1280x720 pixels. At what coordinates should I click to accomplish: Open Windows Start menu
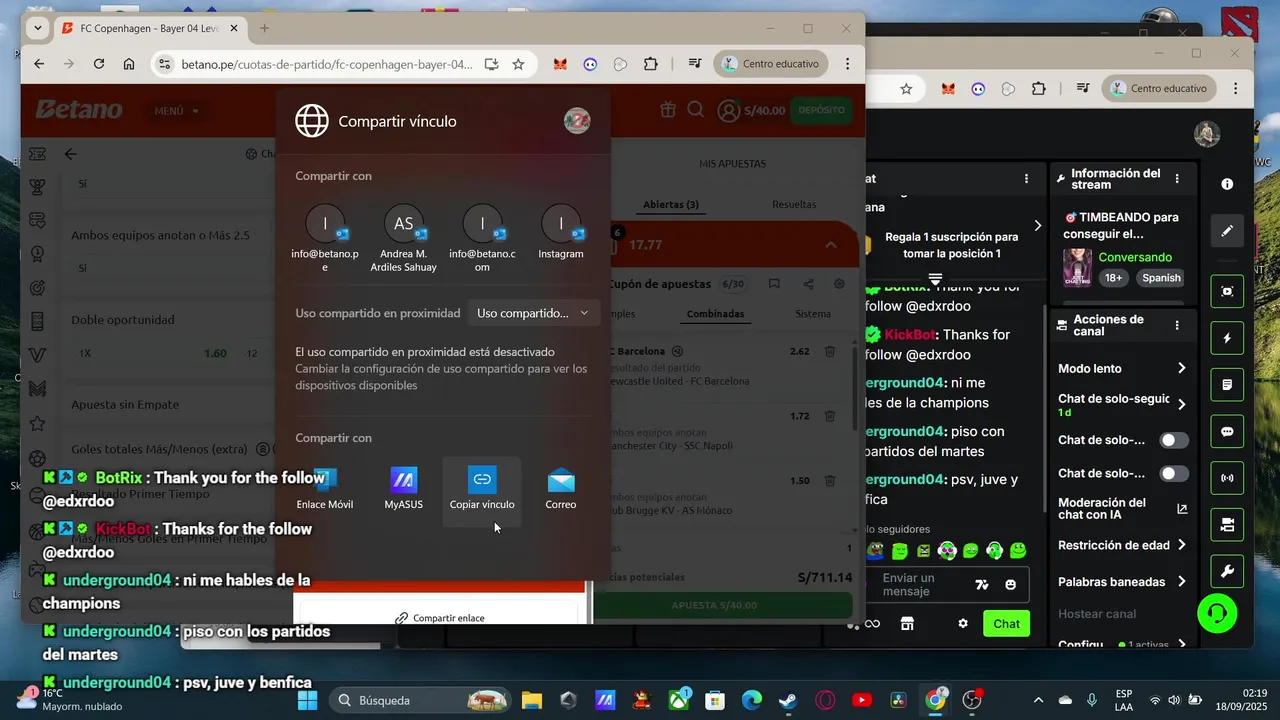tap(307, 700)
